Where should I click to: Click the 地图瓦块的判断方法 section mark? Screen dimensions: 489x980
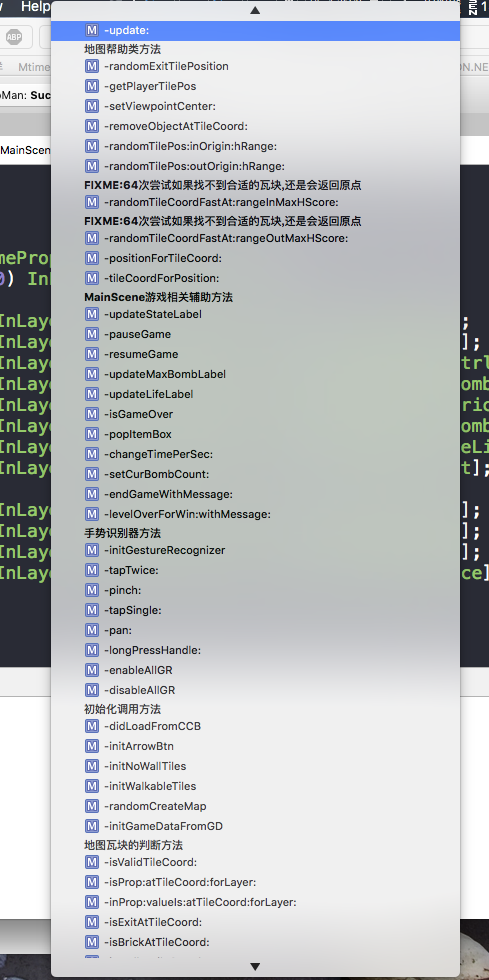tap(133, 845)
